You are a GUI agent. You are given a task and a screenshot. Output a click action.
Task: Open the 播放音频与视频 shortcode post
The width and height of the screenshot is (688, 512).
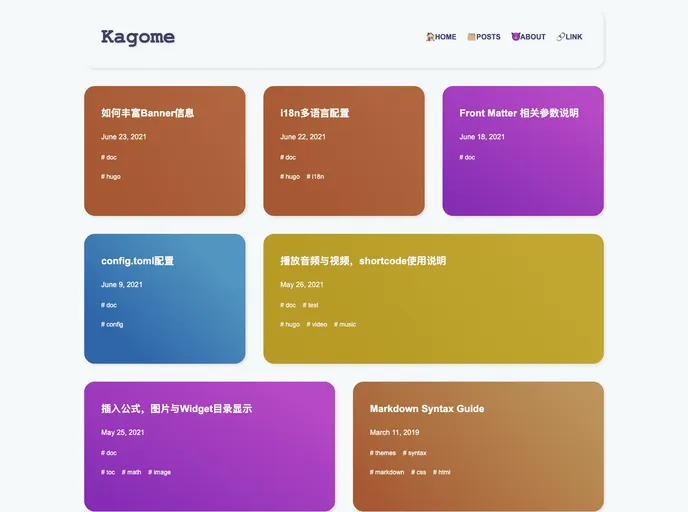(x=363, y=261)
